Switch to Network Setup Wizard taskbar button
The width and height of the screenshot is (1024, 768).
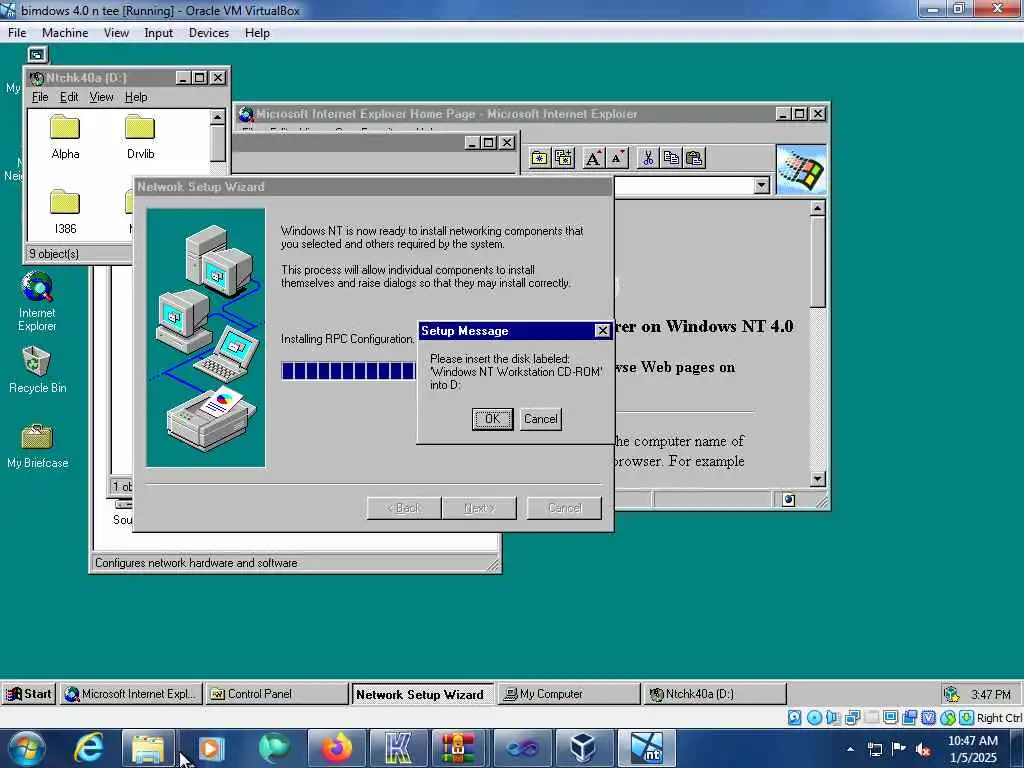(423, 694)
